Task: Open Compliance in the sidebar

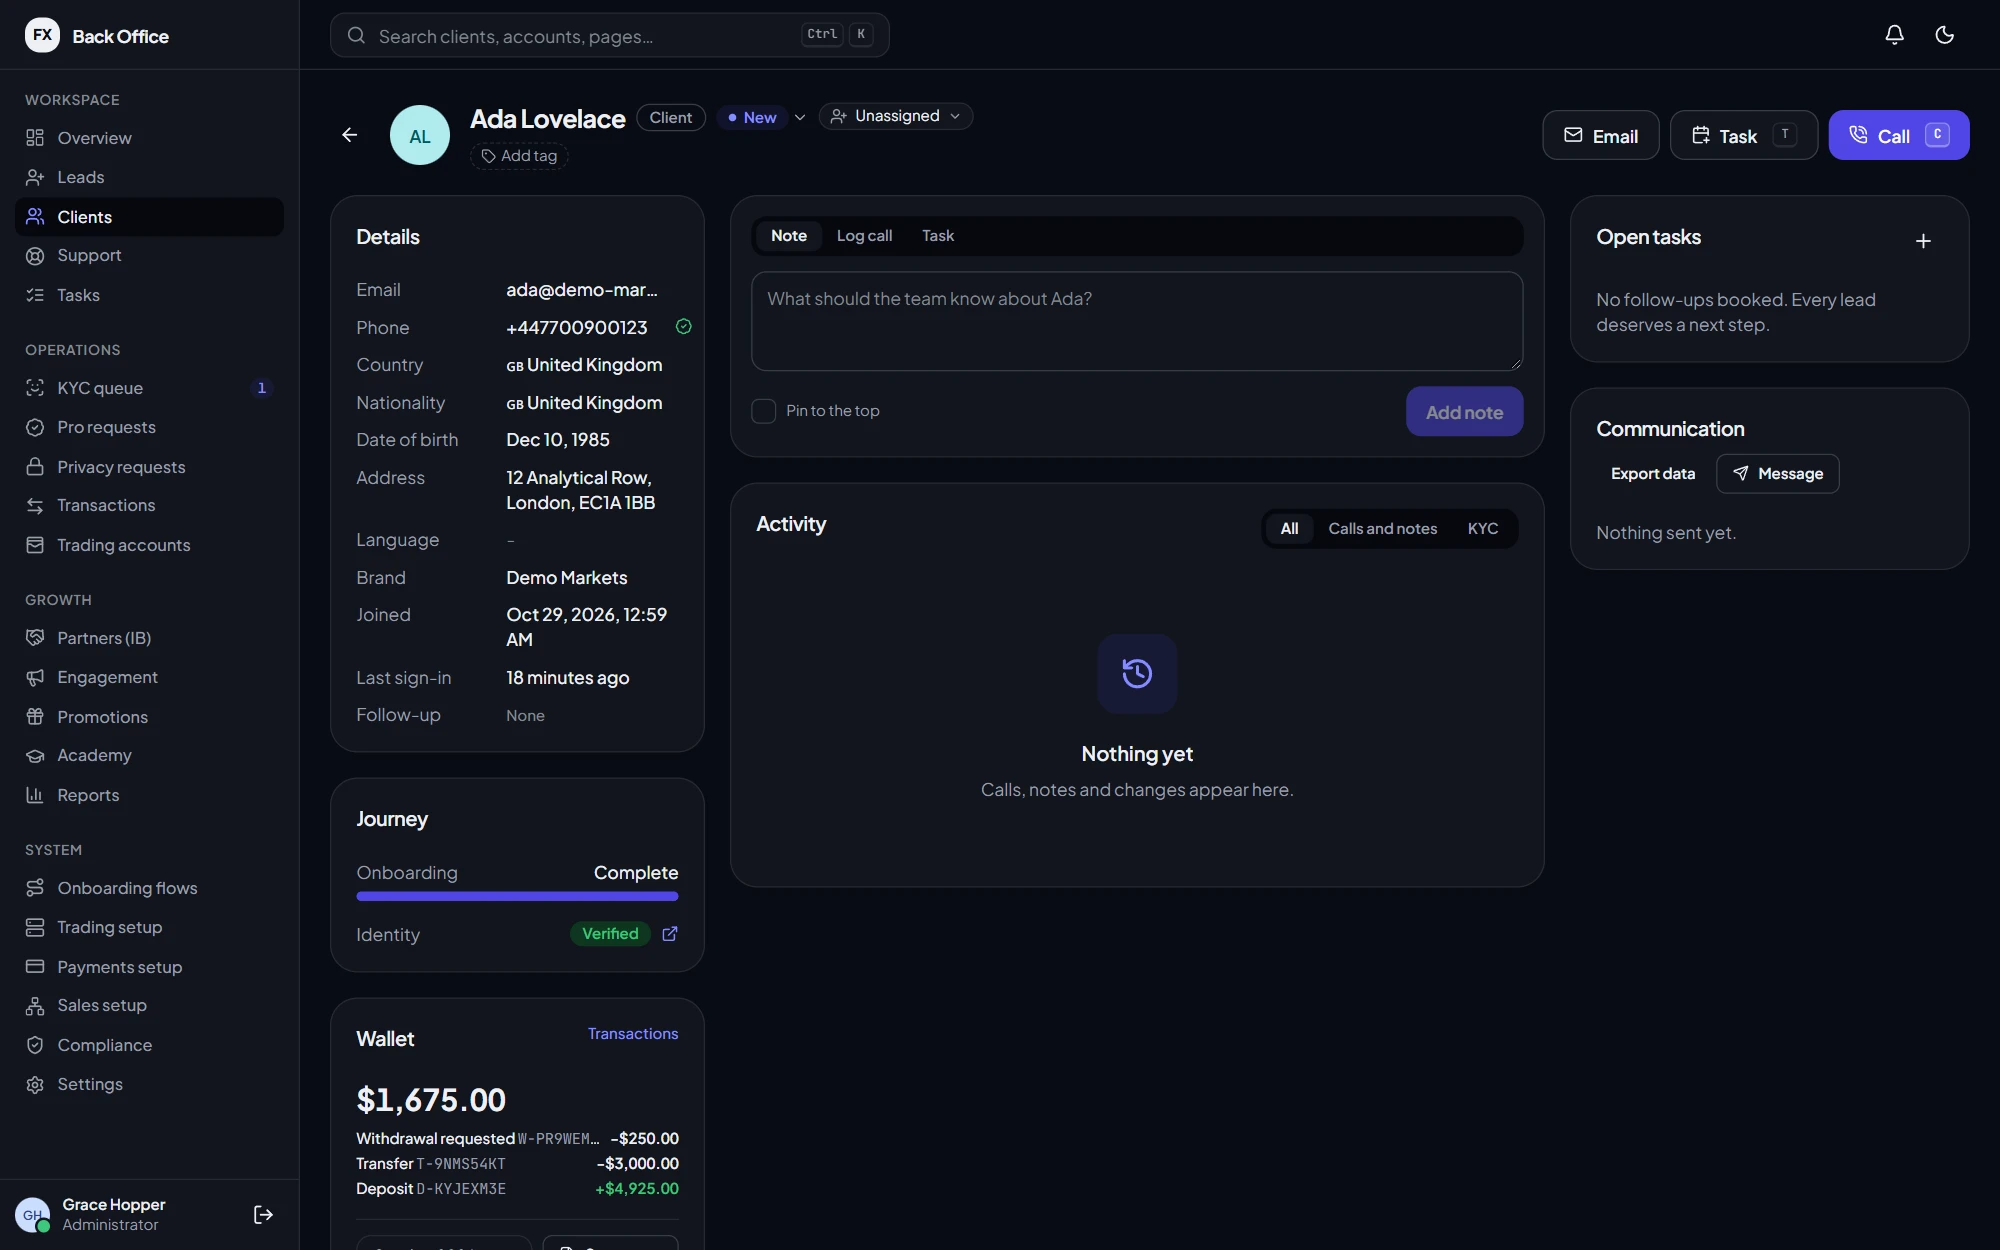Action: click(149, 1045)
